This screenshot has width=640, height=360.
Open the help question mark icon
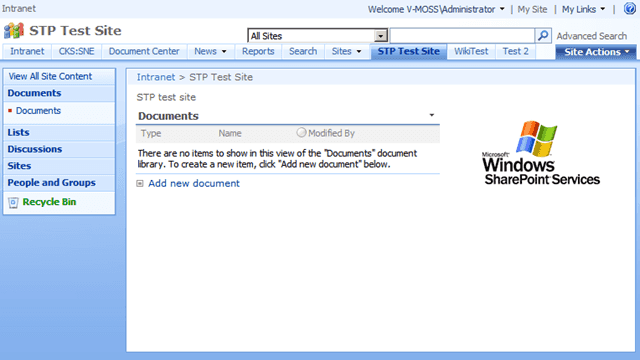630,8
